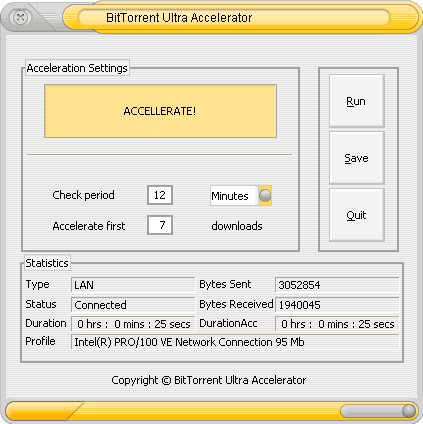Image resolution: width=423 pixels, height=424 pixels.
Task: Click the yellow ACCELLERATE! button
Action: [160, 111]
